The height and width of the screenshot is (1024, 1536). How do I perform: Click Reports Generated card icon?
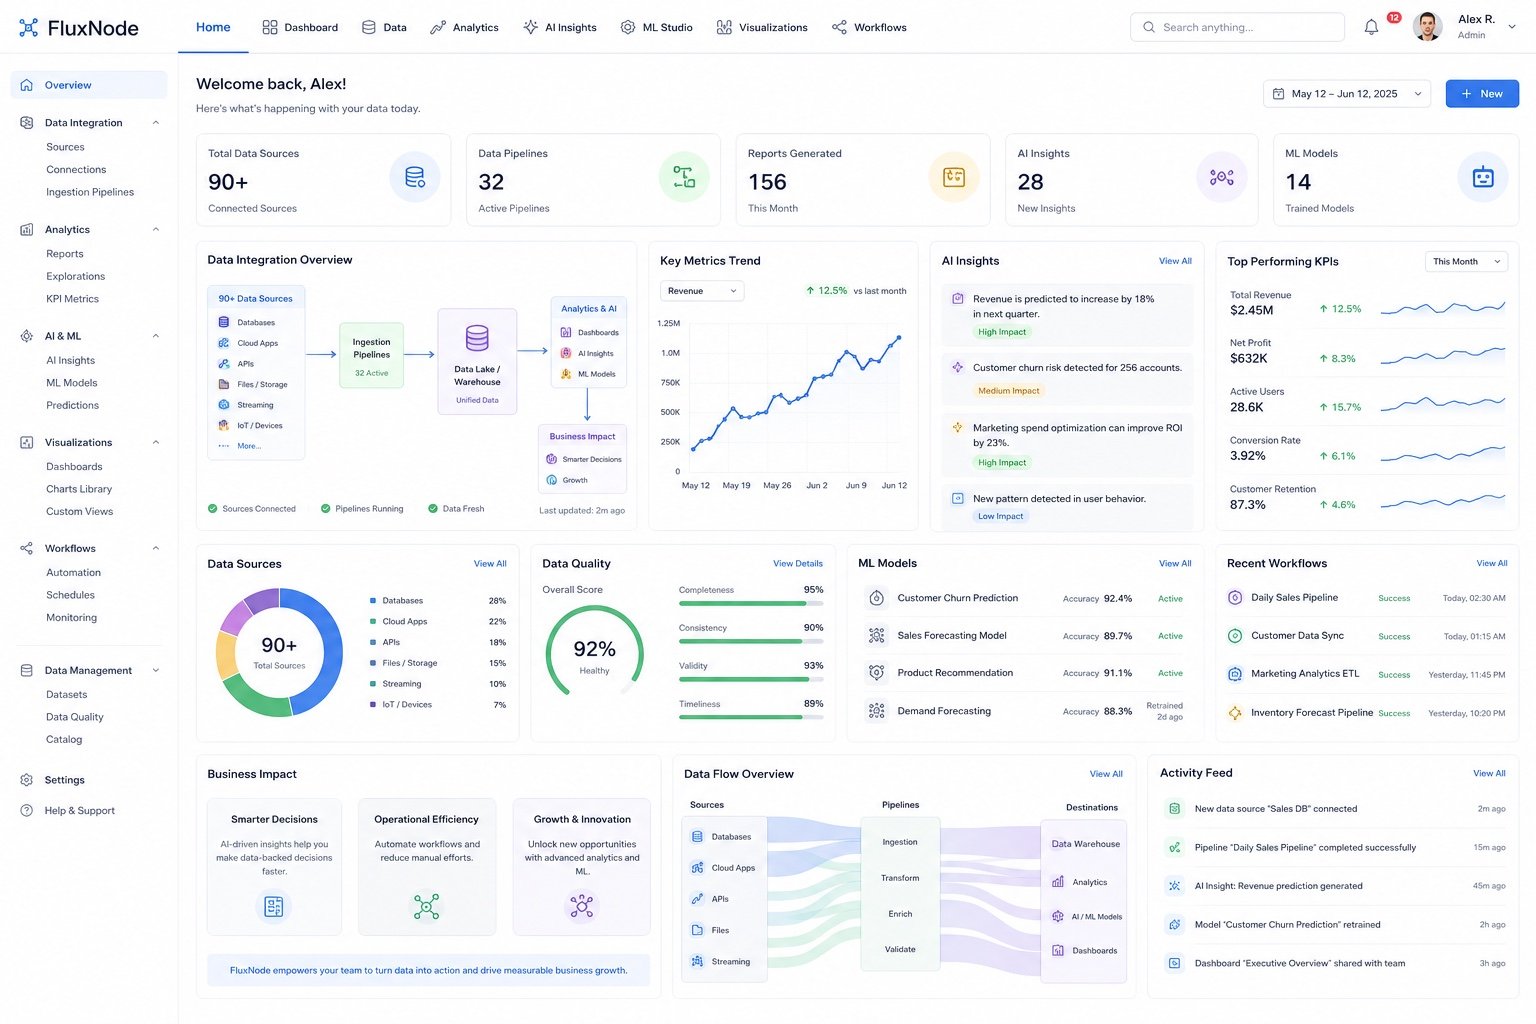[954, 178]
